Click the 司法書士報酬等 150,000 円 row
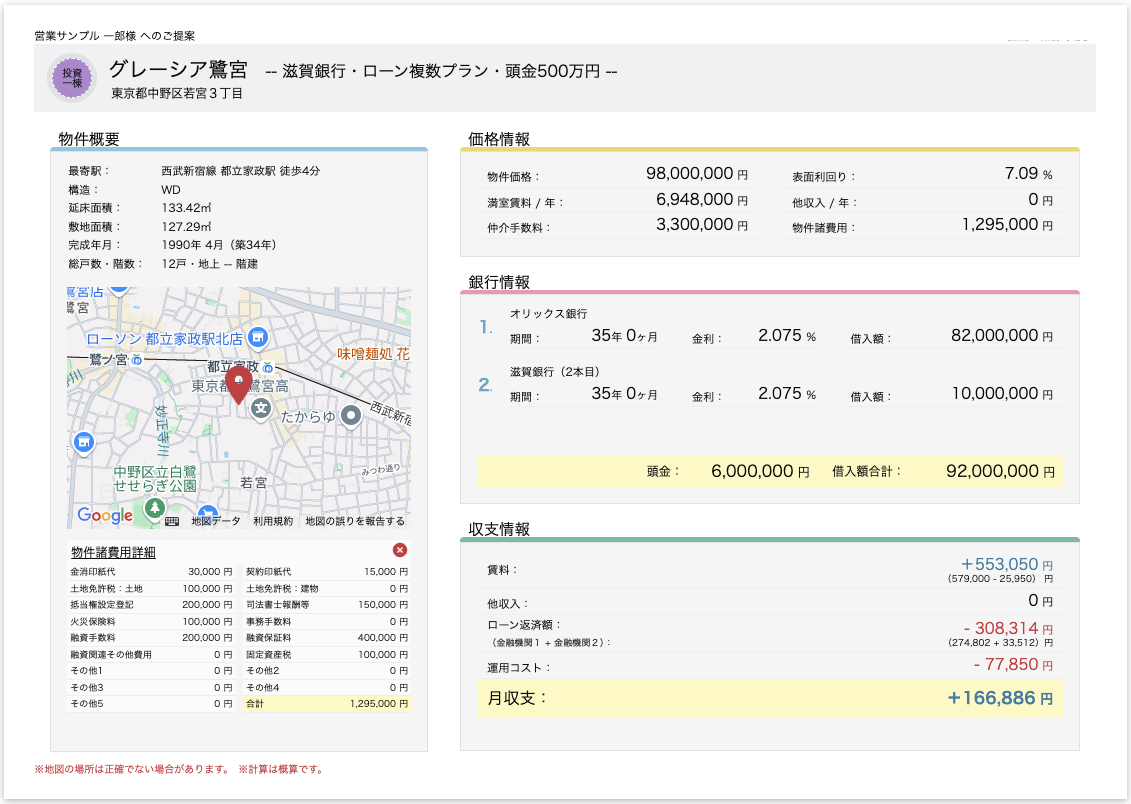Viewport: 1131px width, 804px height. 327,605
